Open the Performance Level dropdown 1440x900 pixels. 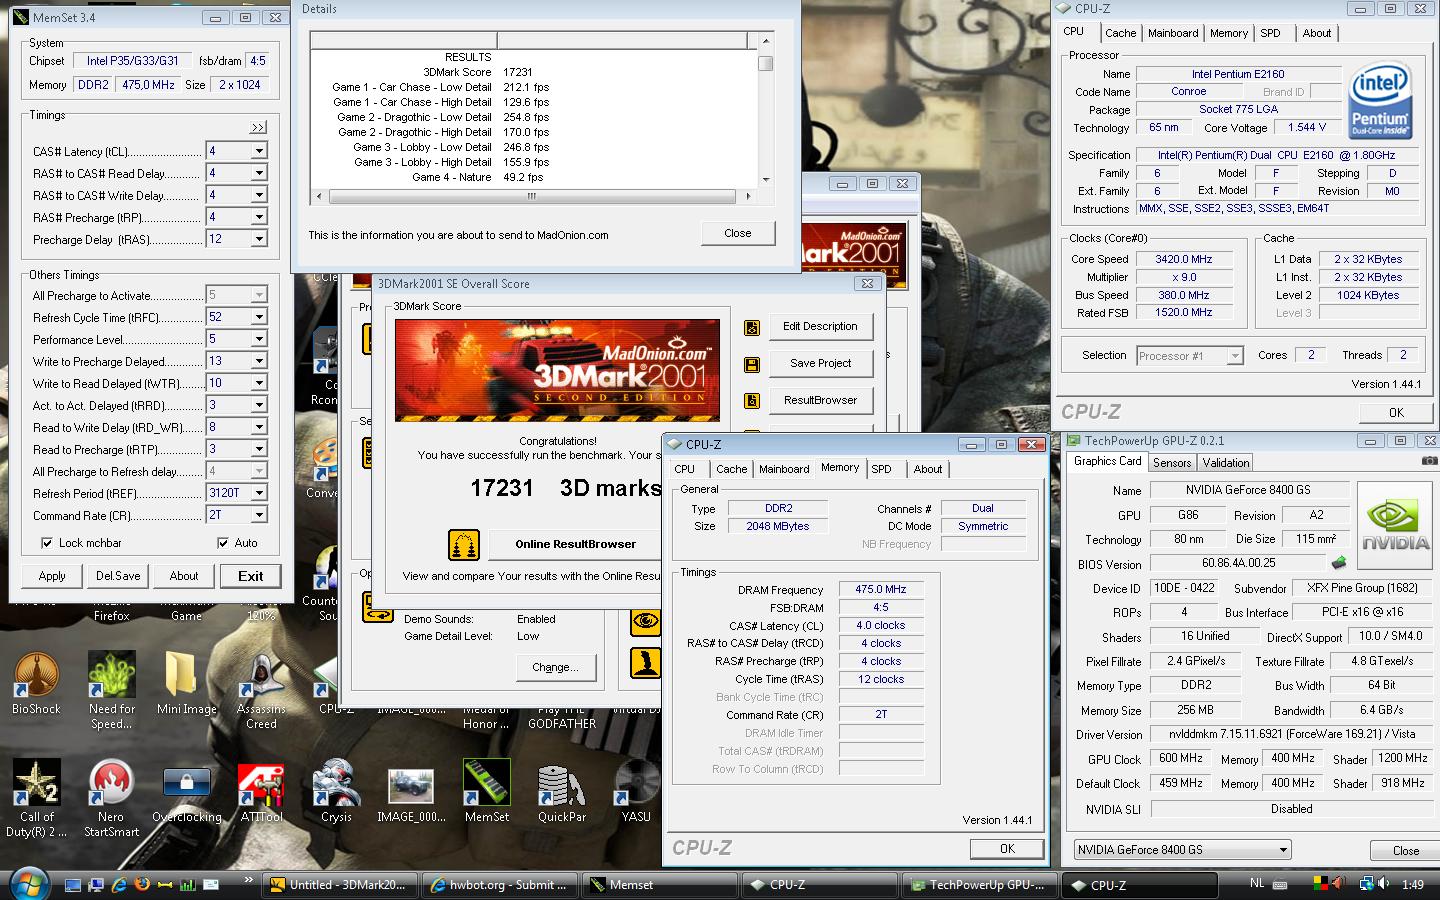tap(259, 339)
